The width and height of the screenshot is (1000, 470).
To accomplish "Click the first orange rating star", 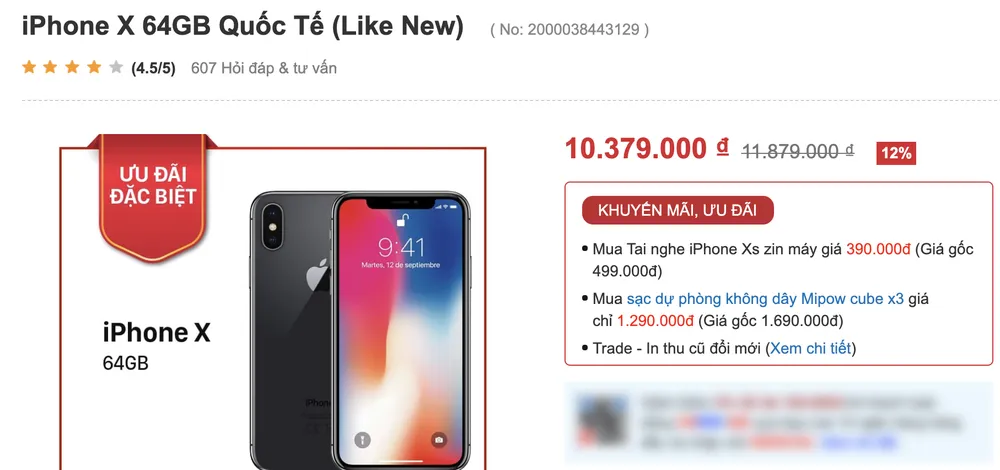I will click(x=28, y=68).
